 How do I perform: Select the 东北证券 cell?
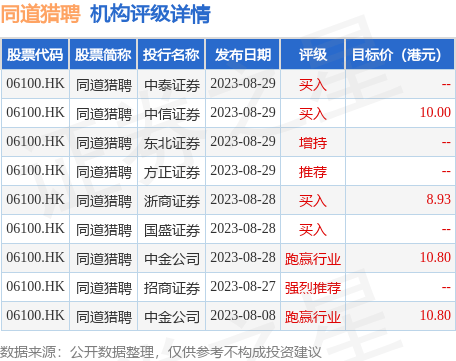[172, 143]
